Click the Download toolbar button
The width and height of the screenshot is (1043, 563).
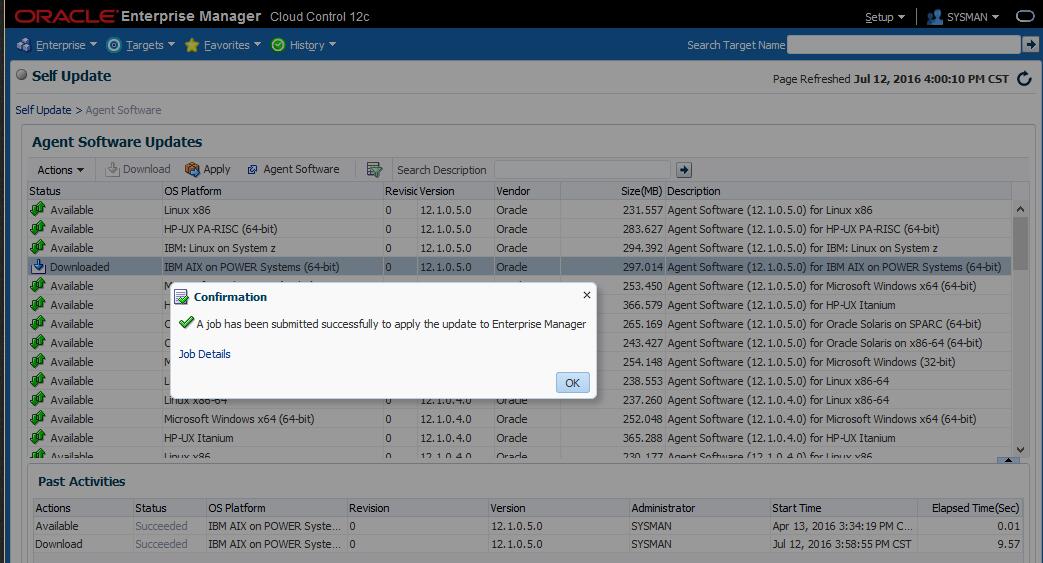[138, 169]
